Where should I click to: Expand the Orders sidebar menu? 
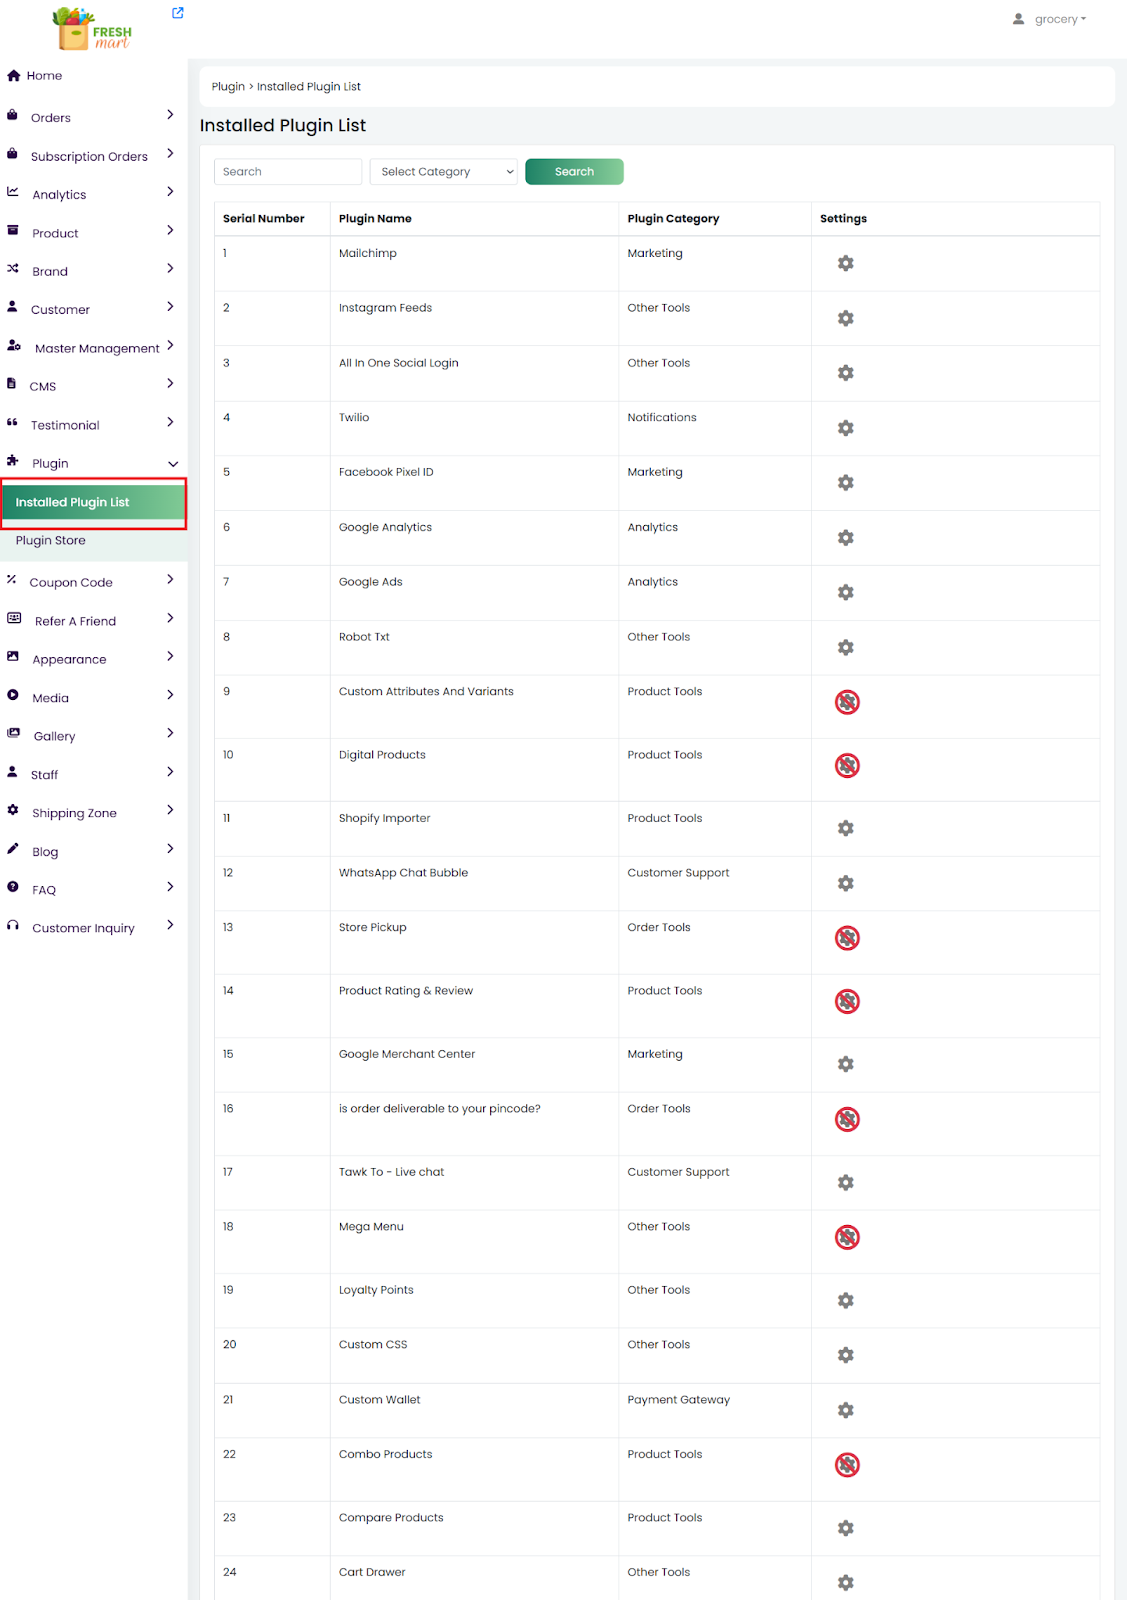(90, 117)
